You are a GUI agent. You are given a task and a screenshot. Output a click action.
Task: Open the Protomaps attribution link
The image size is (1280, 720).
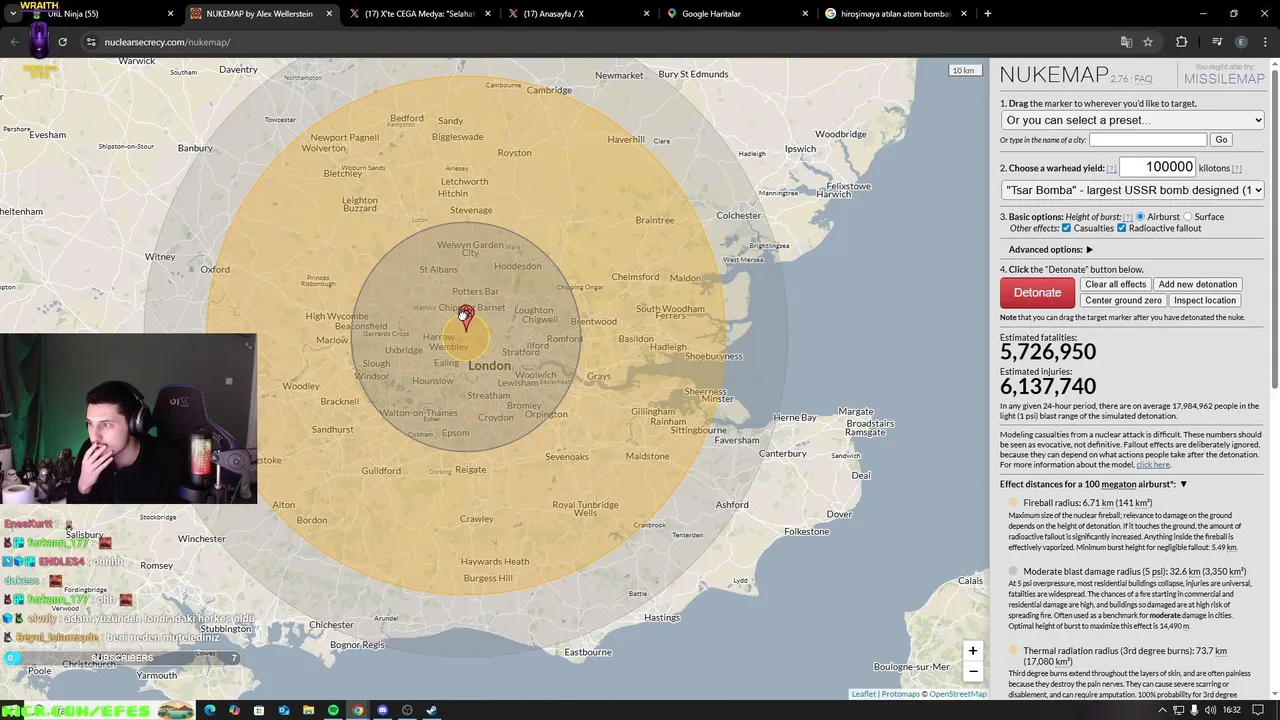point(900,694)
